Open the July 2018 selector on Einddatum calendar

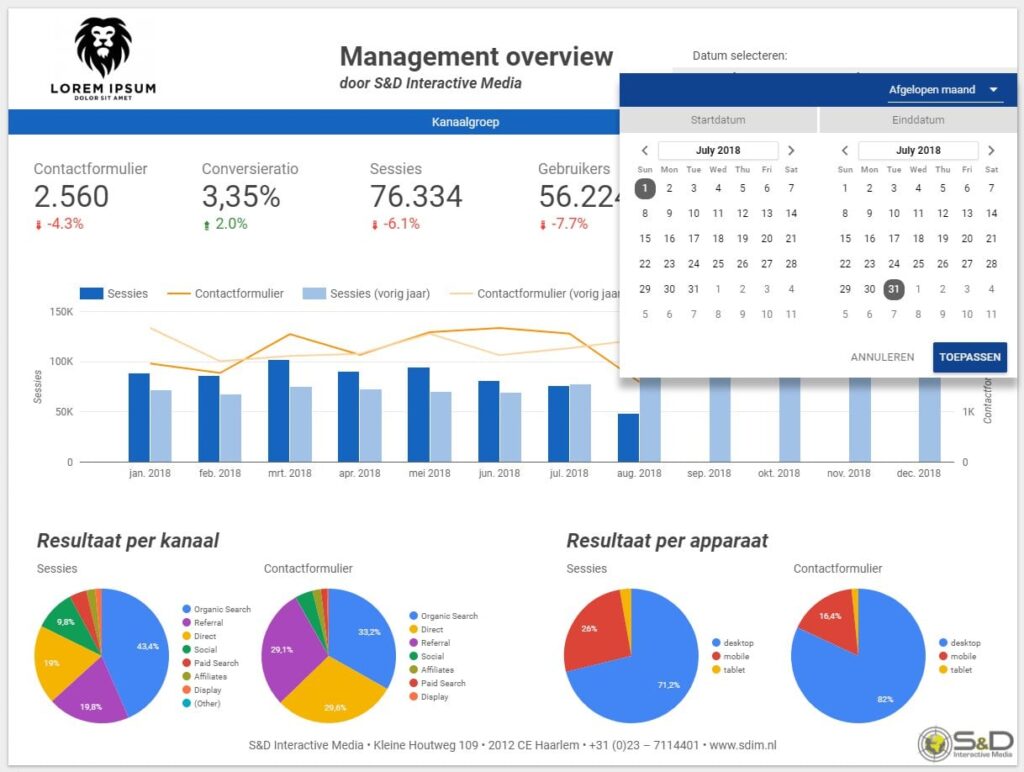point(918,150)
